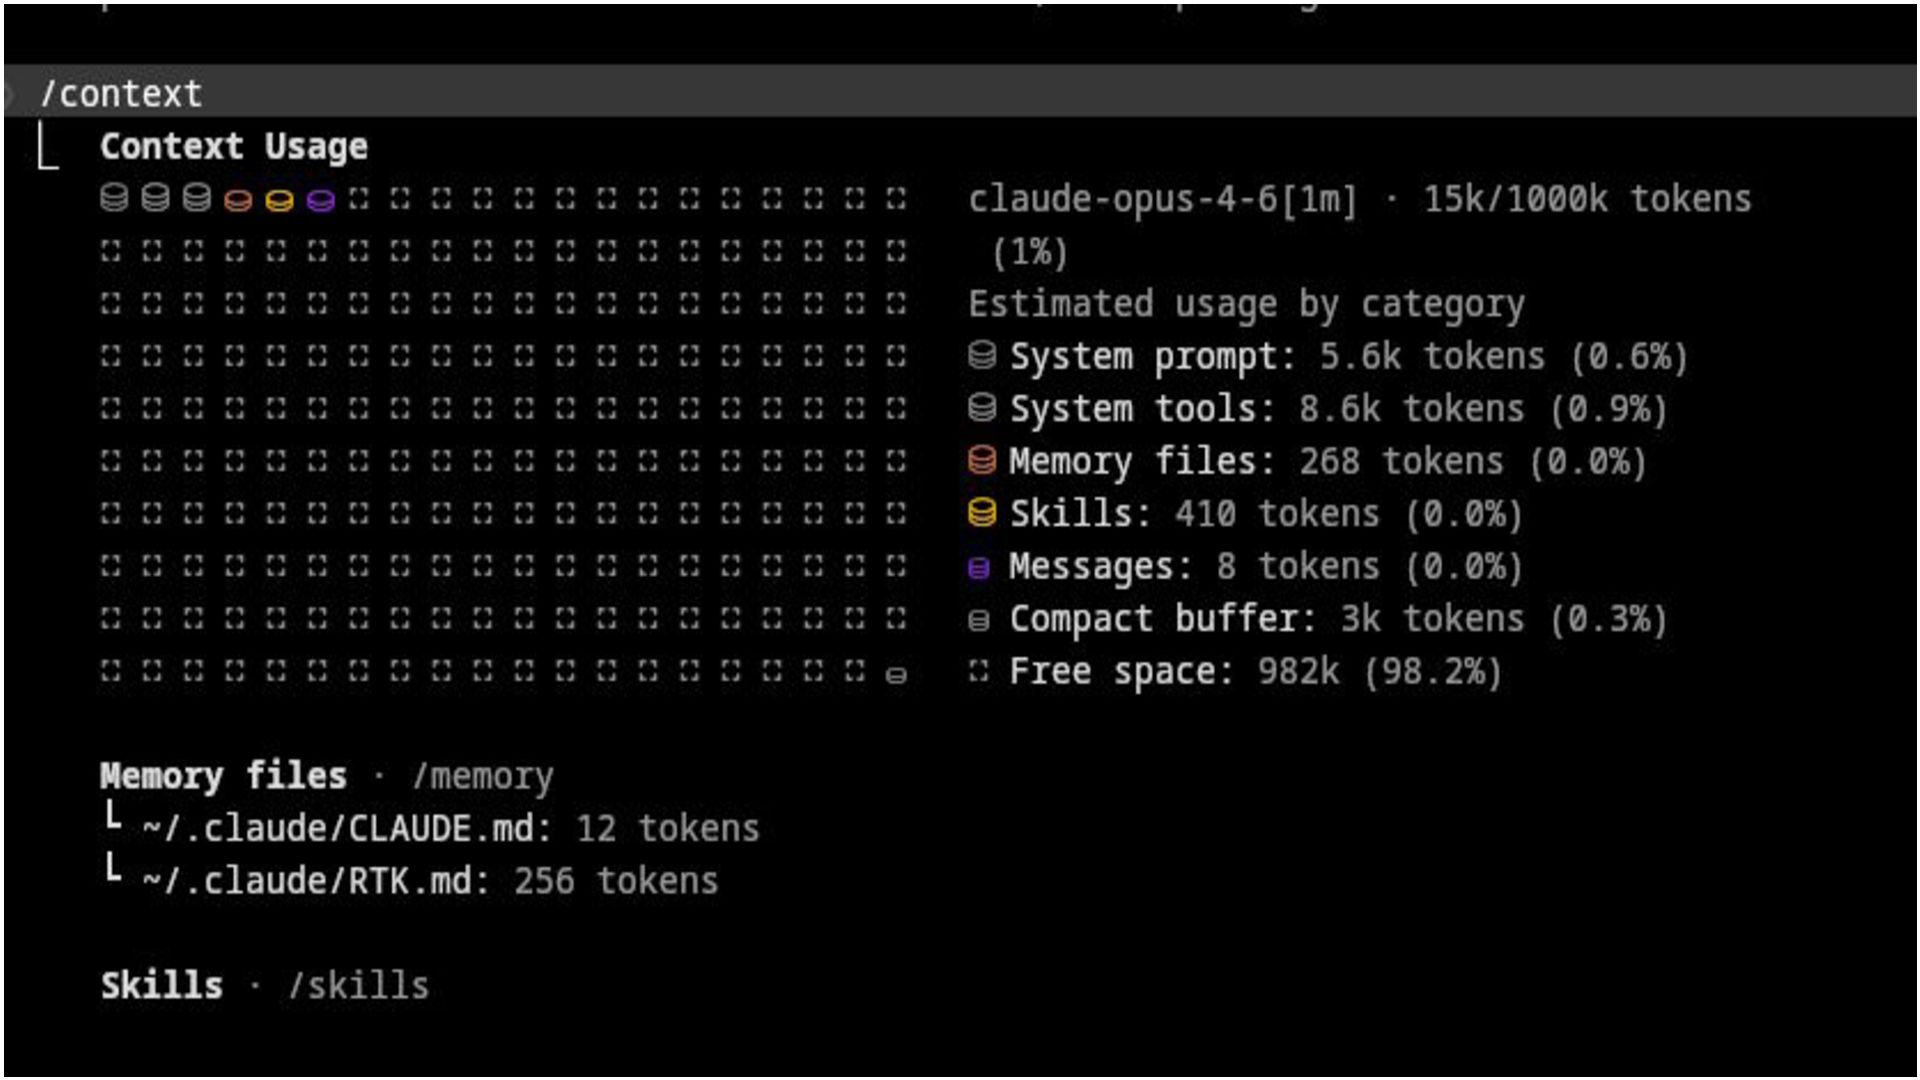Click the purple block in usage grid
Screen dimensions: 1920x1080
(320, 200)
